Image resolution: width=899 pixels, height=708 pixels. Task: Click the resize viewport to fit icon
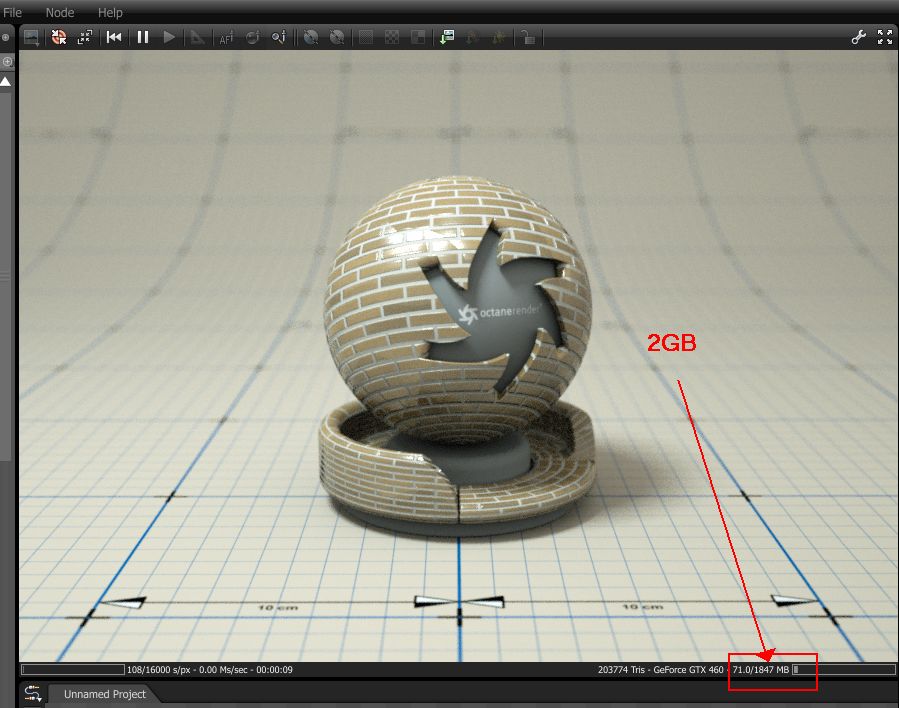click(x=85, y=38)
